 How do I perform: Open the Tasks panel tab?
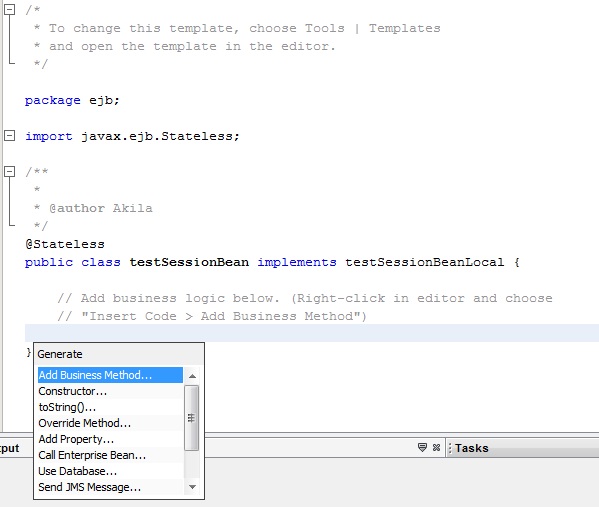tap(471, 448)
